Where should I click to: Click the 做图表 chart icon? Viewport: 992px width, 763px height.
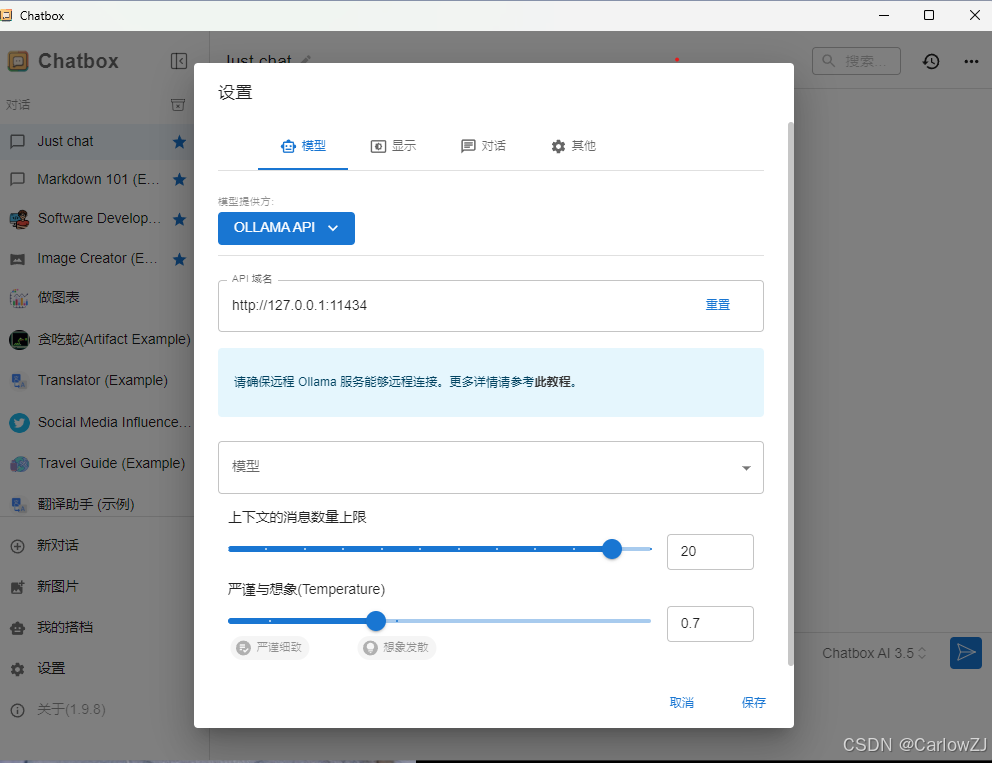(19, 298)
